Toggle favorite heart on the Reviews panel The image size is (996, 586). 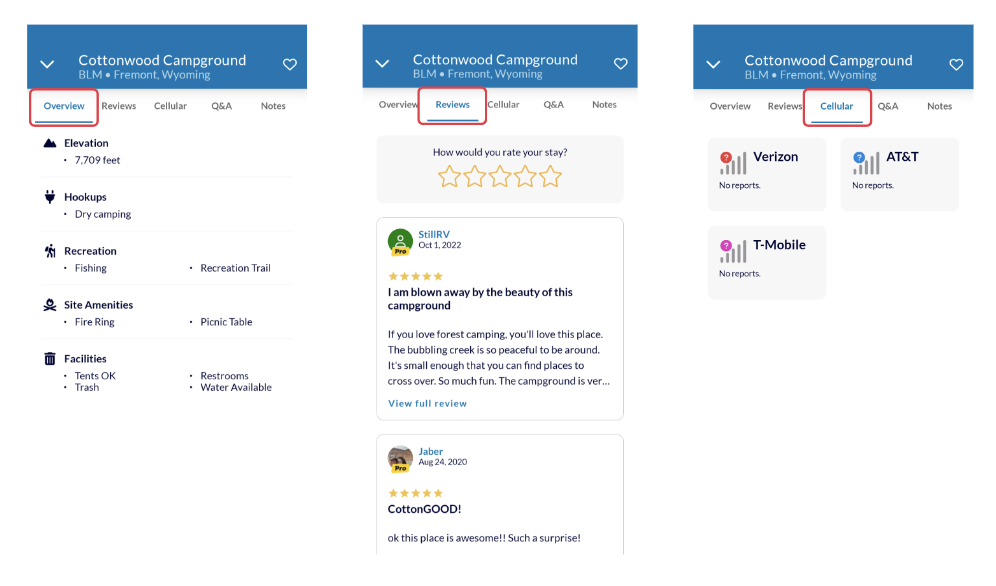pos(620,64)
